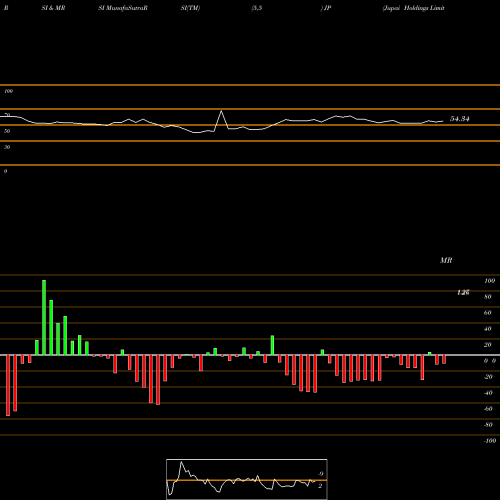Click the longest red bar at chart start

click(8, 385)
